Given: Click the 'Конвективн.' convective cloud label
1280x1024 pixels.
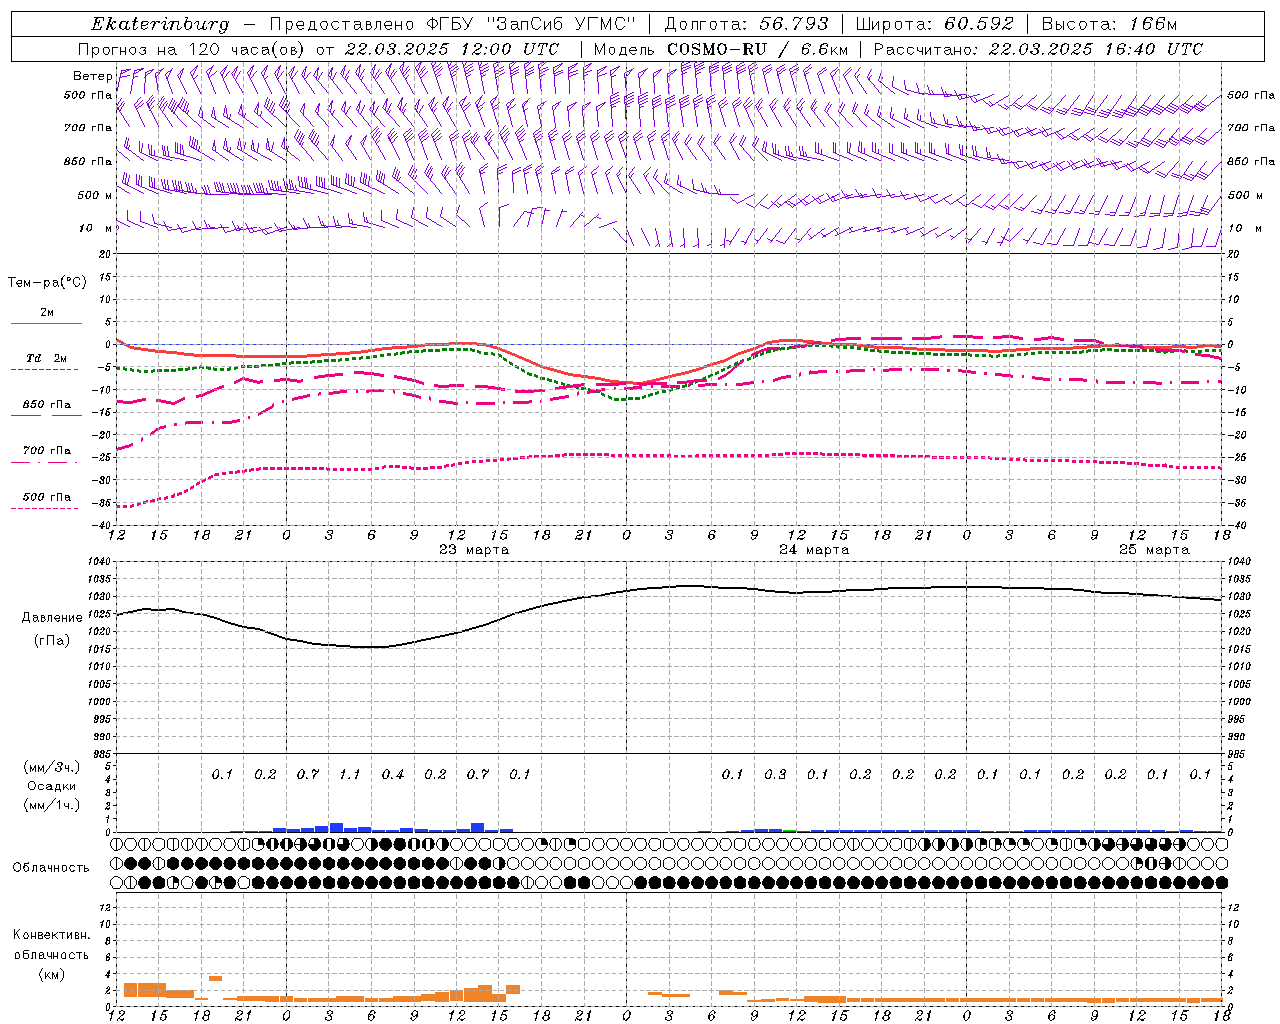Looking at the screenshot, I should [x=51, y=935].
